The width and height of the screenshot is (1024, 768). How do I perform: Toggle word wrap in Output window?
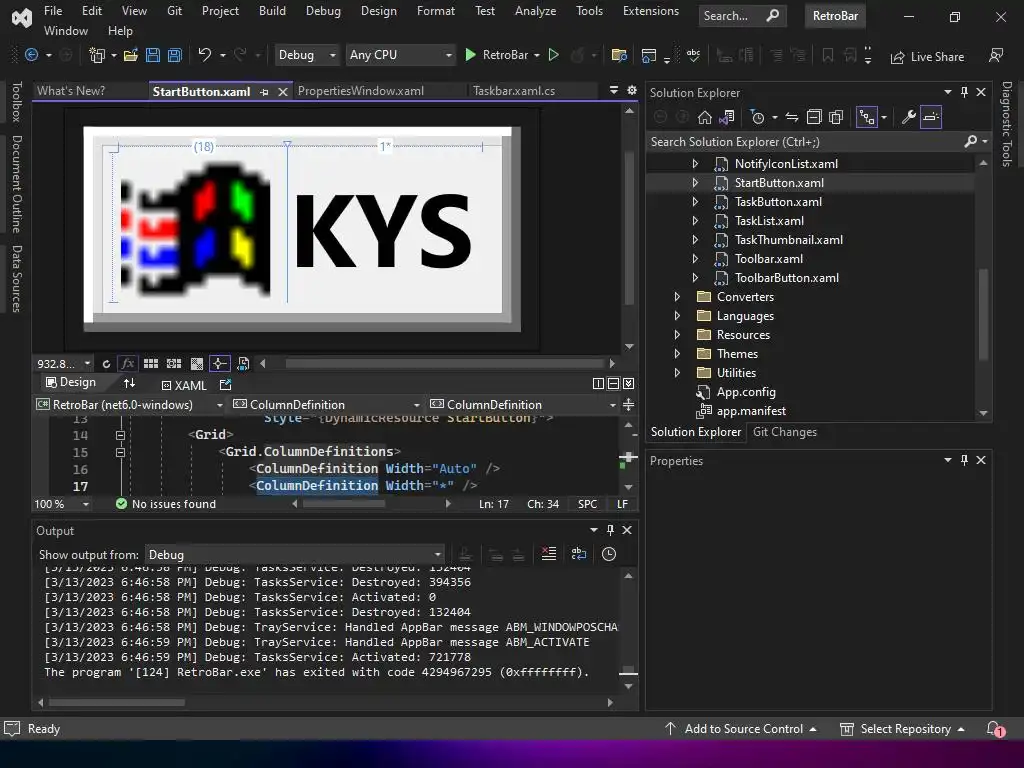[579, 554]
